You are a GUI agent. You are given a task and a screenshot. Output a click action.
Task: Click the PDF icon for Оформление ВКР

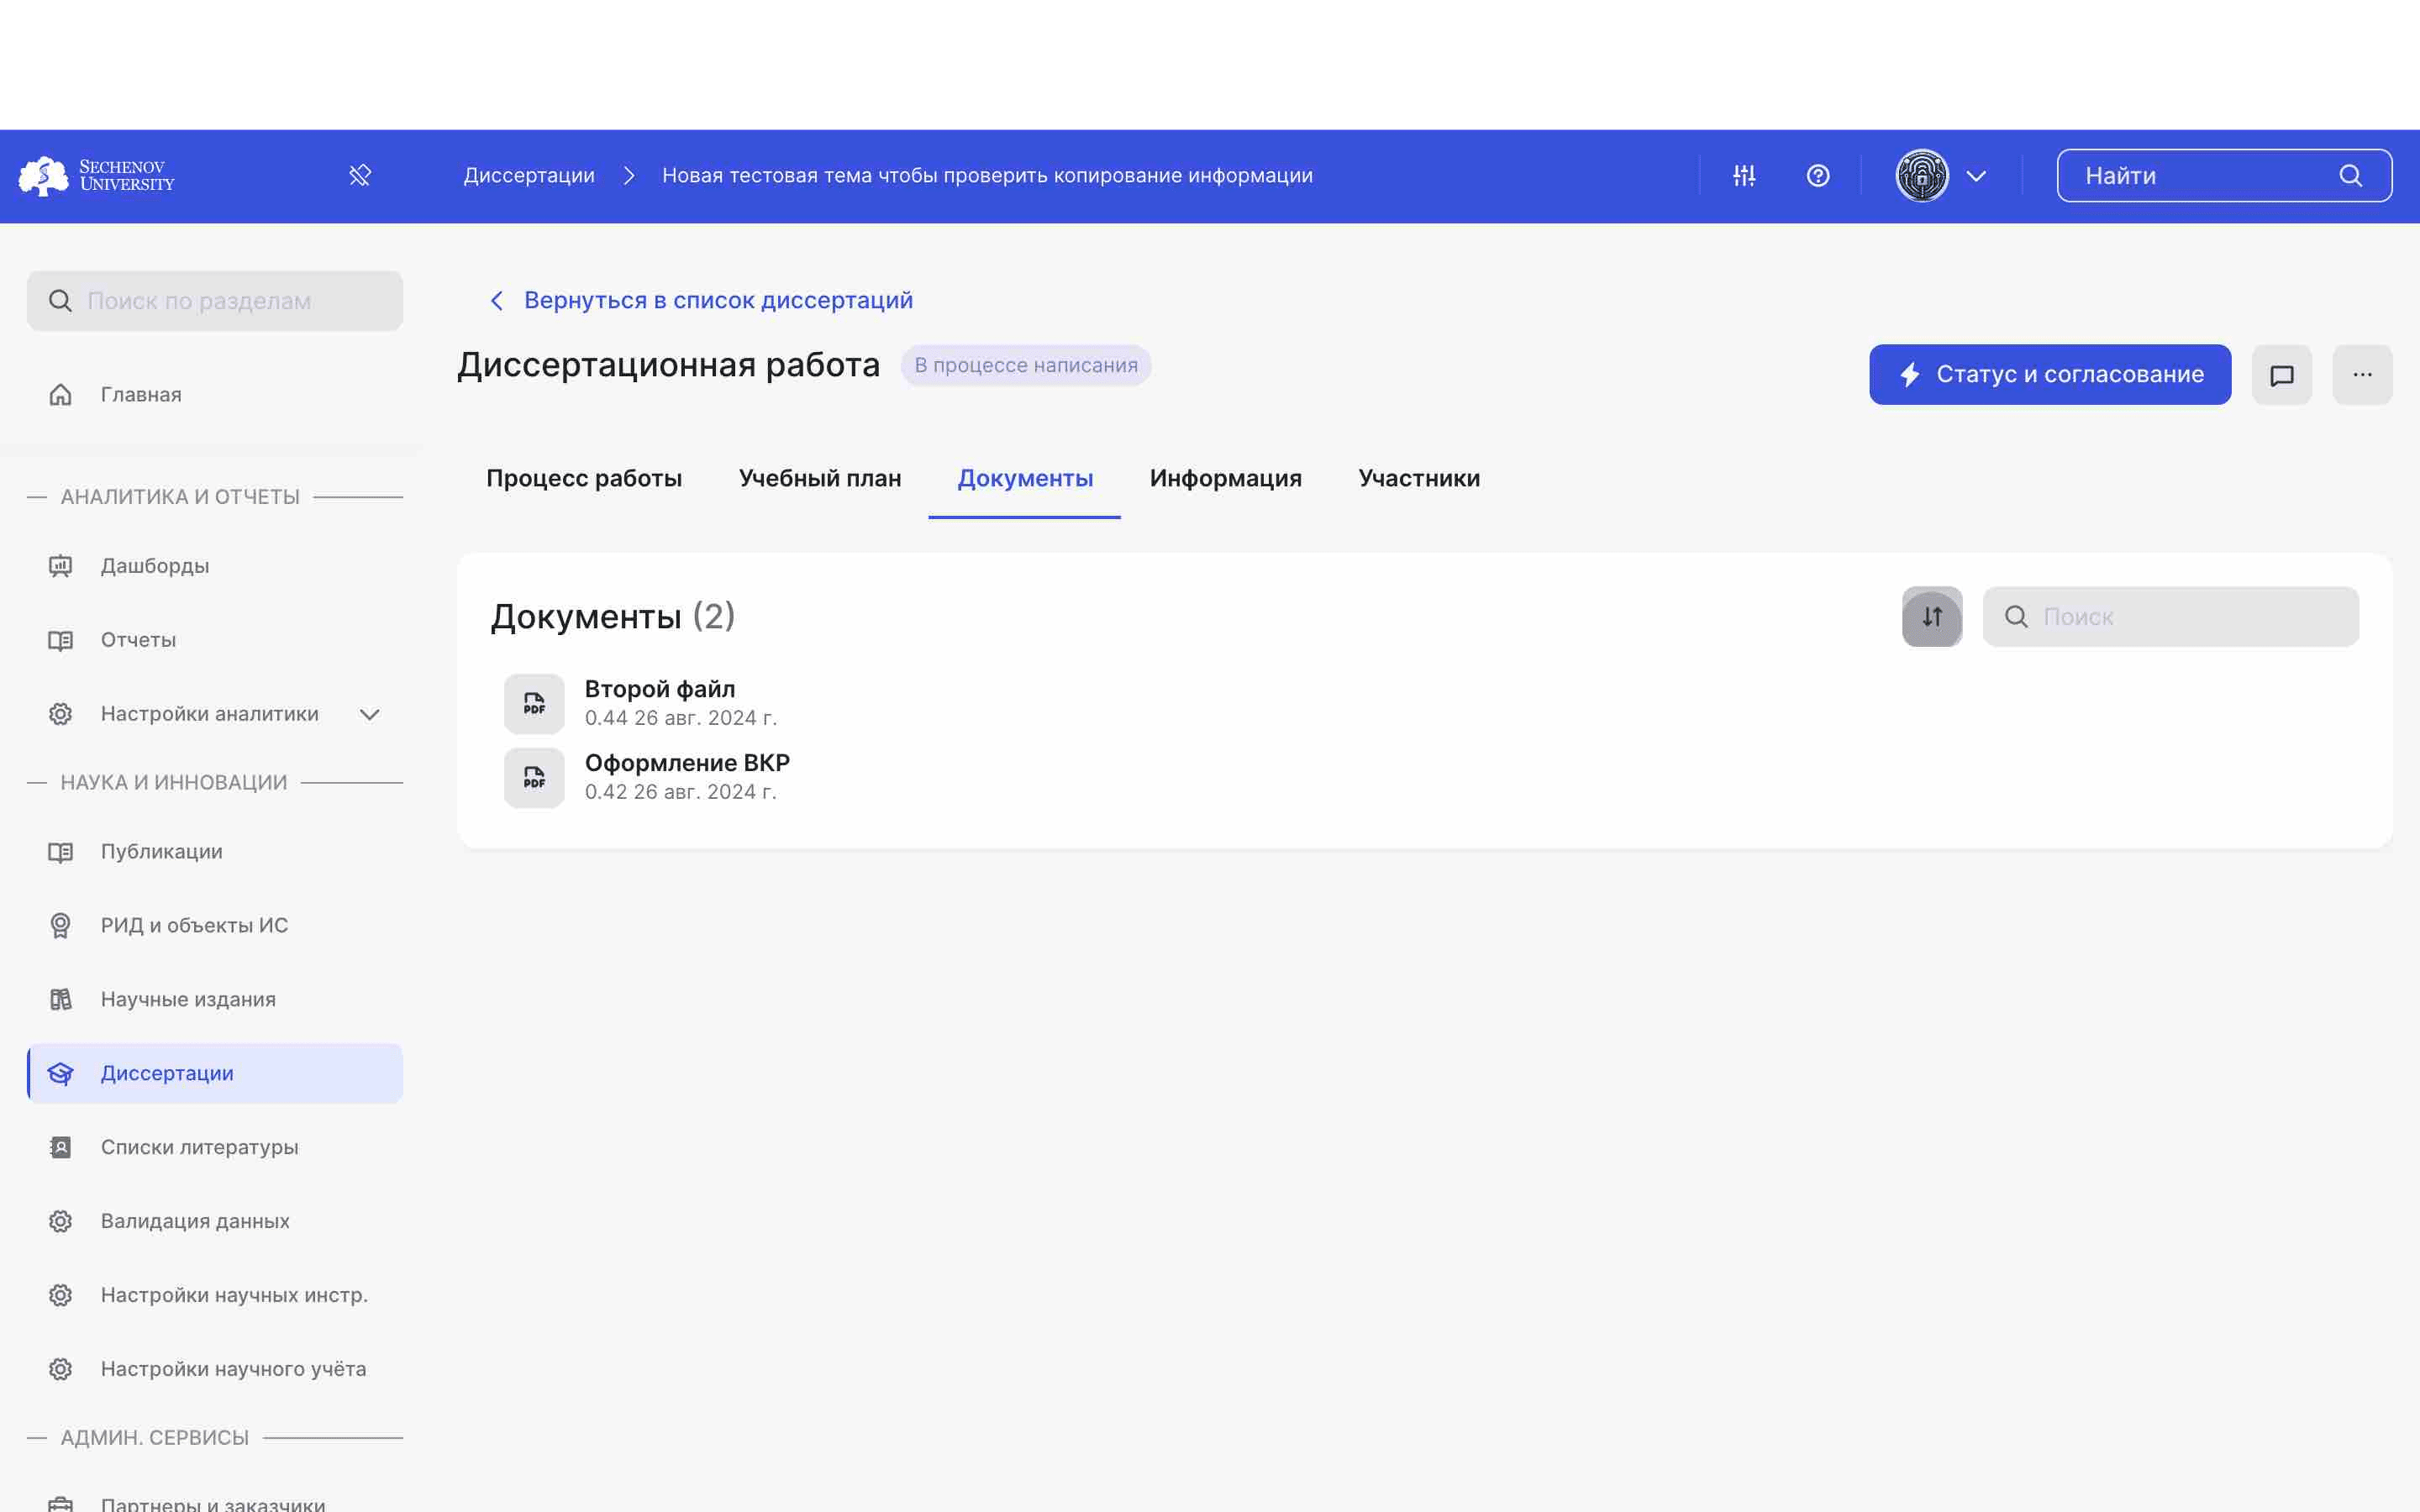[x=533, y=777]
